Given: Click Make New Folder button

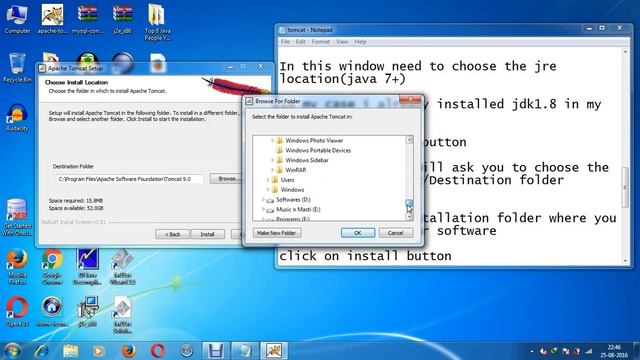Looking at the screenshot, I should 277,233.
